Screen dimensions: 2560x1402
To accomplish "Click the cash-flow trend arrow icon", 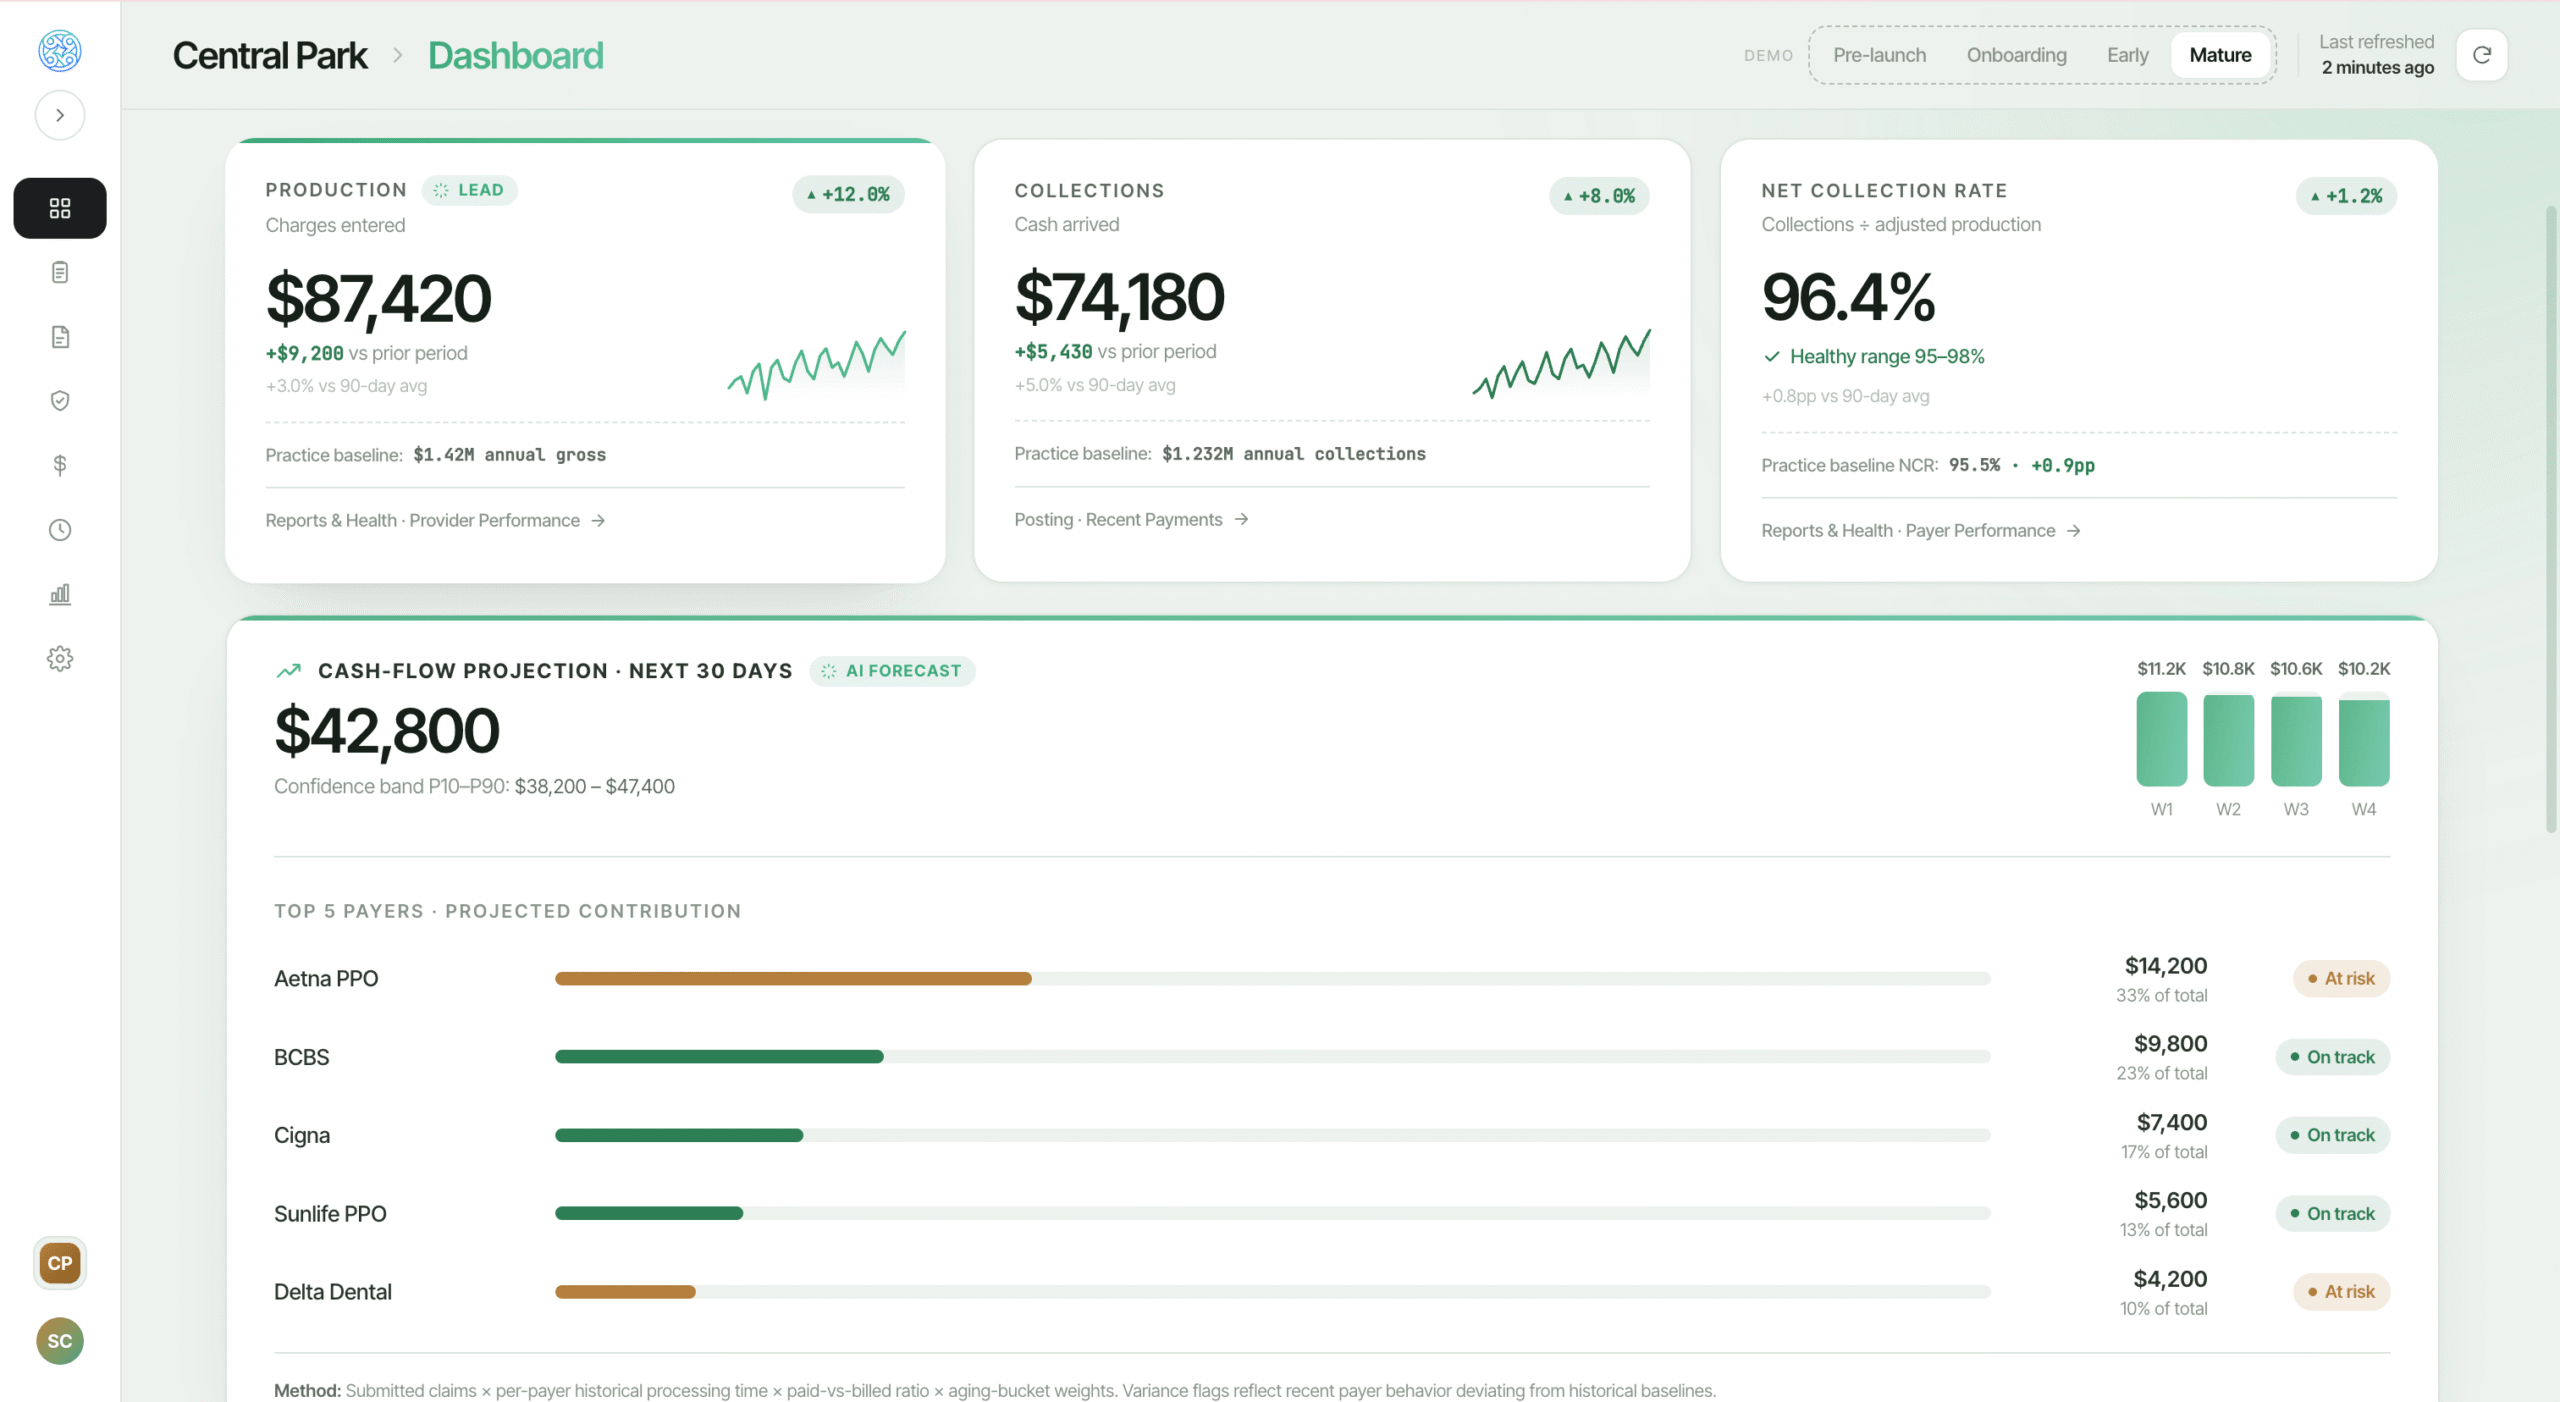I will click(x=289, y=671).
